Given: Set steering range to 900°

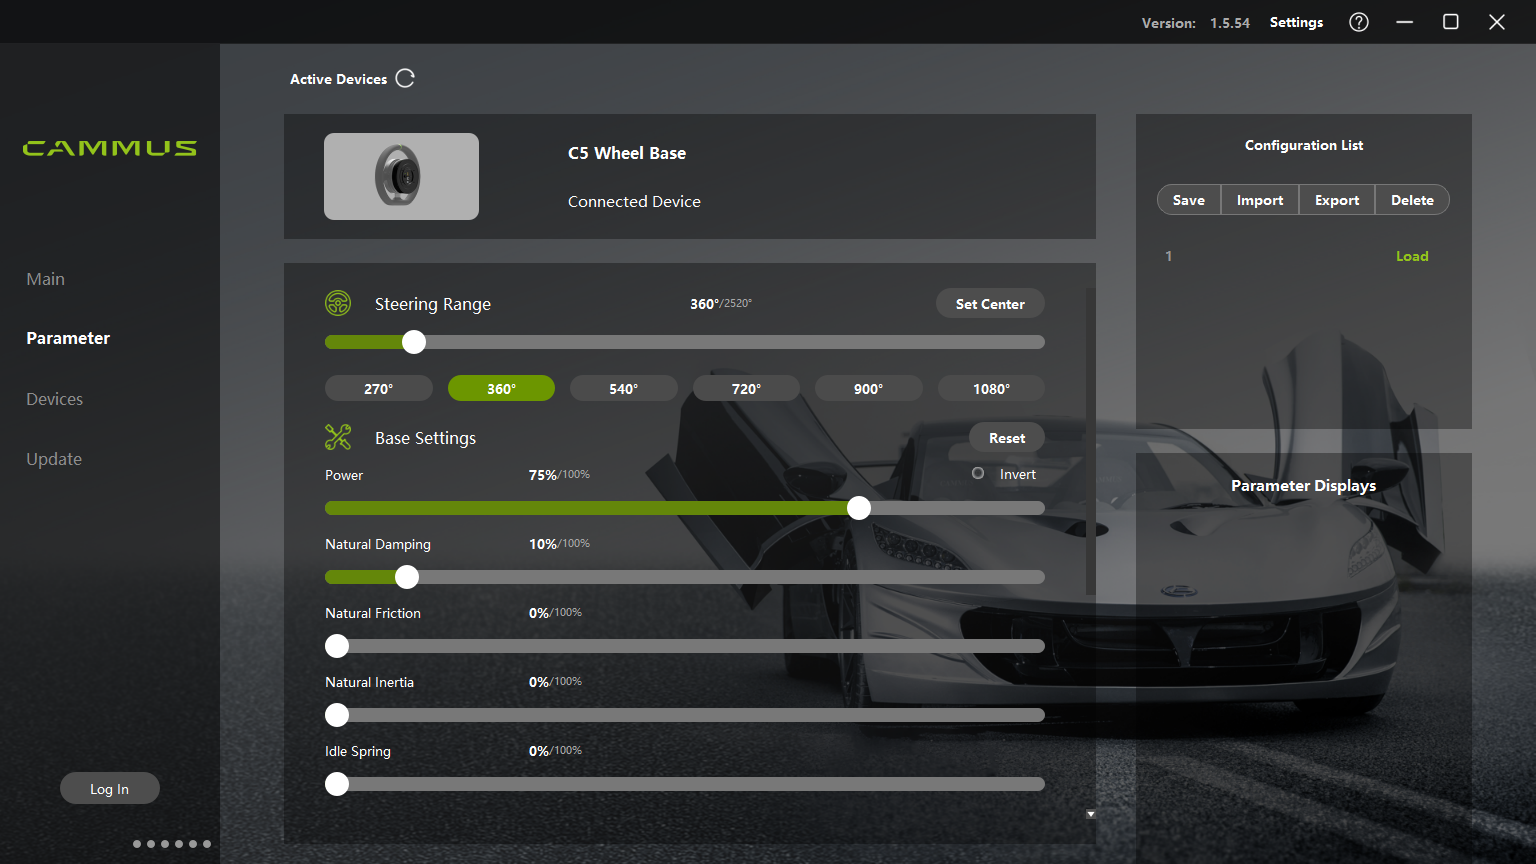Looking at the screenshot, I should tap(869, 388).
